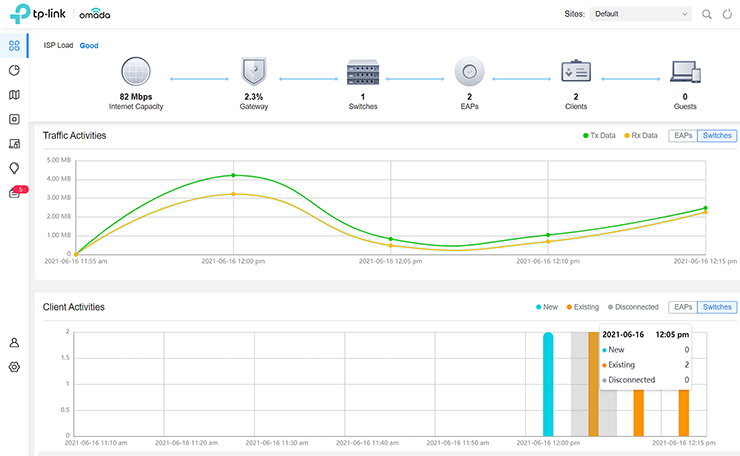Switch Traffic Activities to EAPs tab
Image resolution: width=740 pixels, height=456 pixels.
click(x=682, y=135)
